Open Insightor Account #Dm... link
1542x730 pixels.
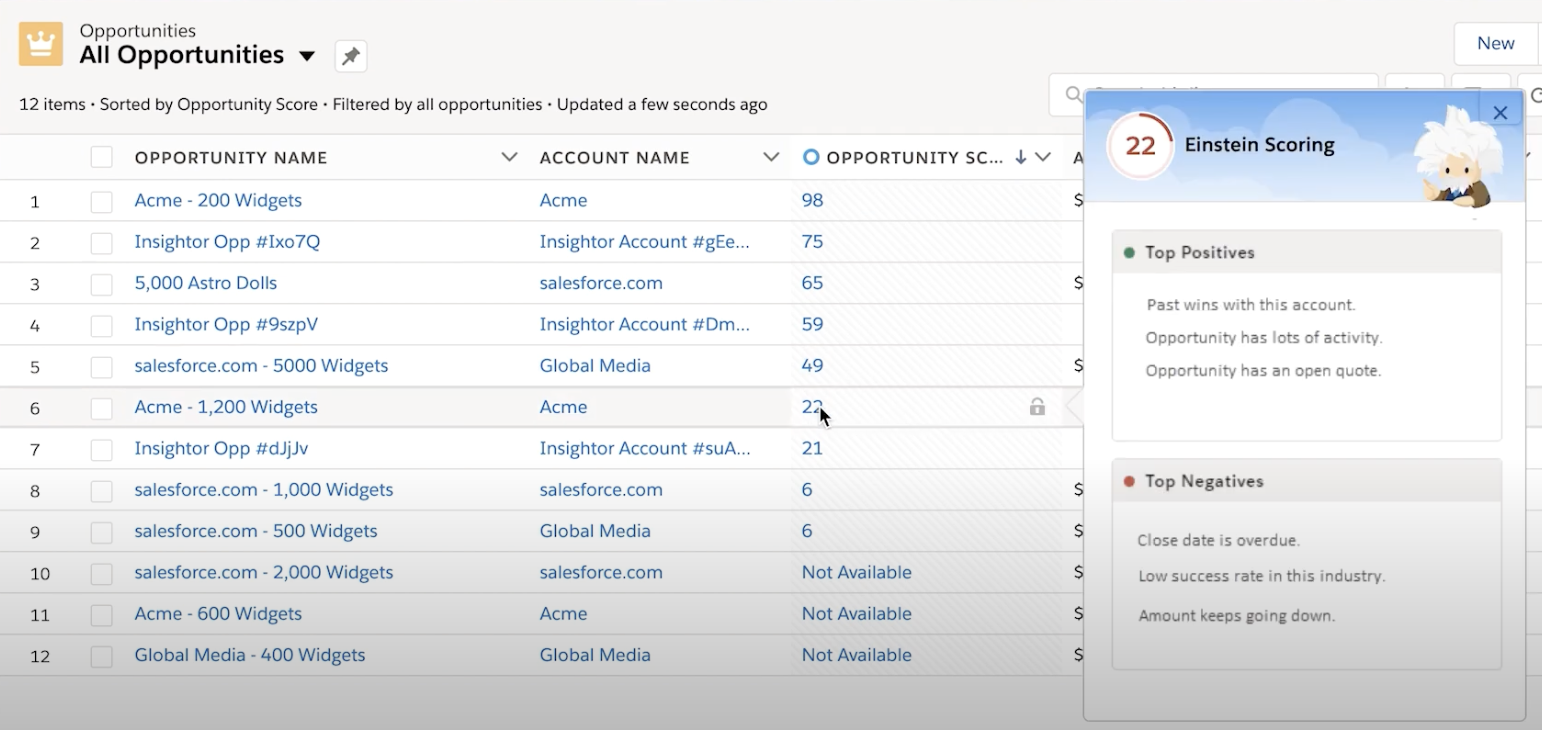click(x=645, y=324)
